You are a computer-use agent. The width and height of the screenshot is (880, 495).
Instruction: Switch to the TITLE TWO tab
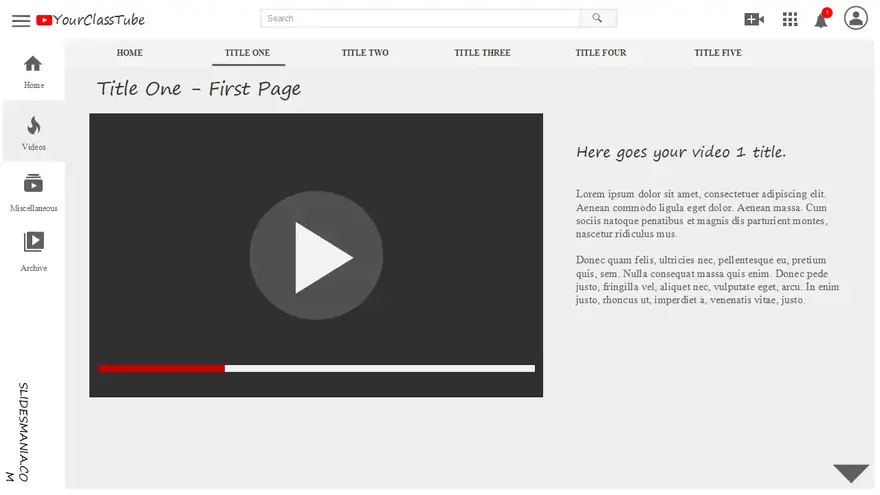pyautogui.click(x=365, y=53)
